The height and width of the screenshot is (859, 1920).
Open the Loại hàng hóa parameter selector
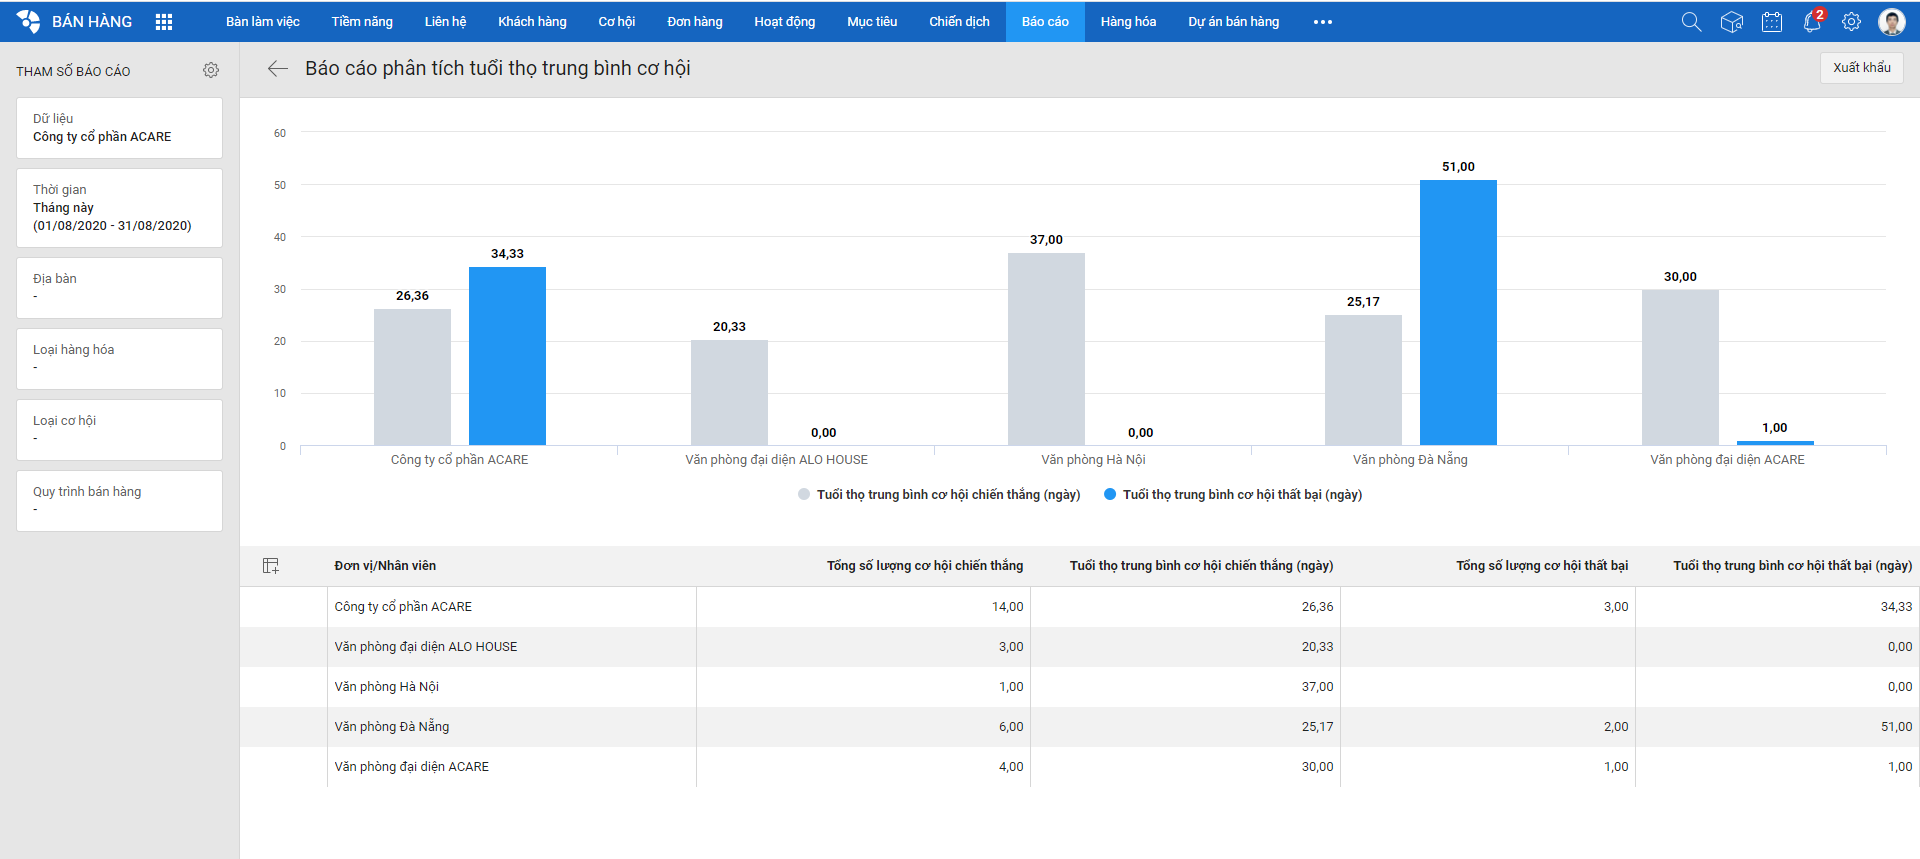[x=119, y=359]
